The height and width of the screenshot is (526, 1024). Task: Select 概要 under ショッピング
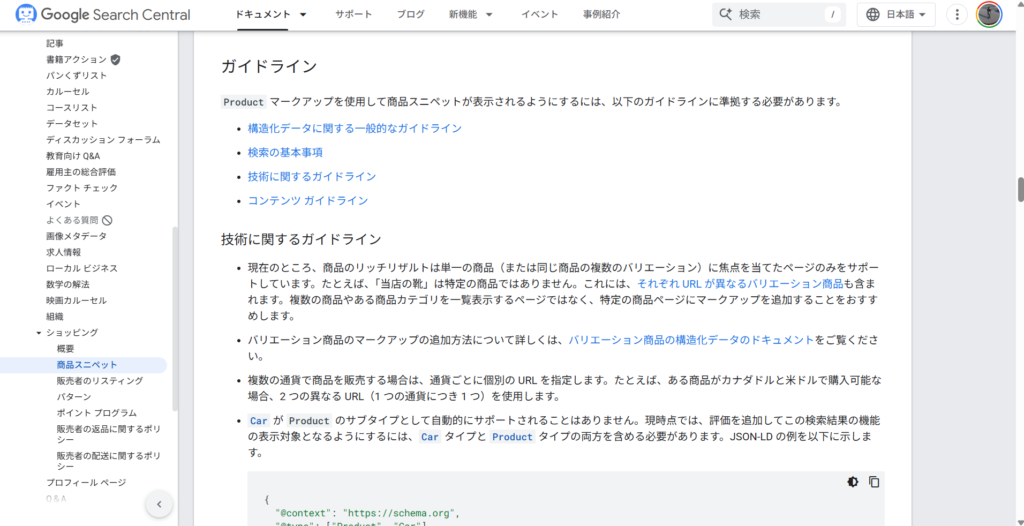tap(65, 348)
